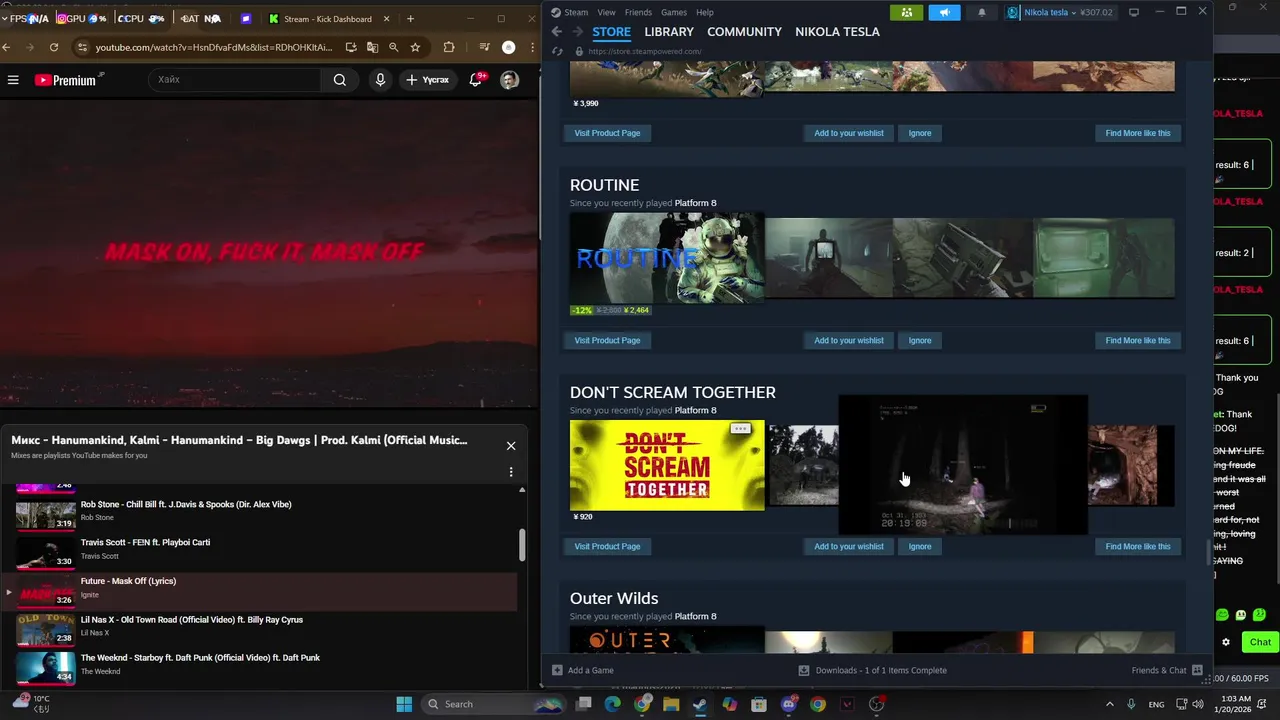Go back in Steam store
The height and width of the screenshot is (720, 1280).
[557, 32]
